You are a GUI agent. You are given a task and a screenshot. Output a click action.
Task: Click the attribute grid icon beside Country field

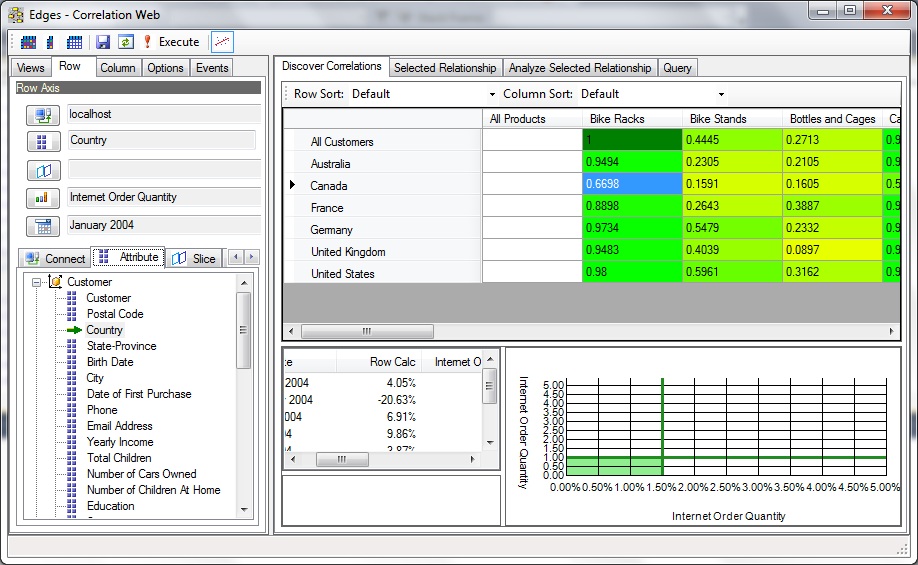coord(43,141)
